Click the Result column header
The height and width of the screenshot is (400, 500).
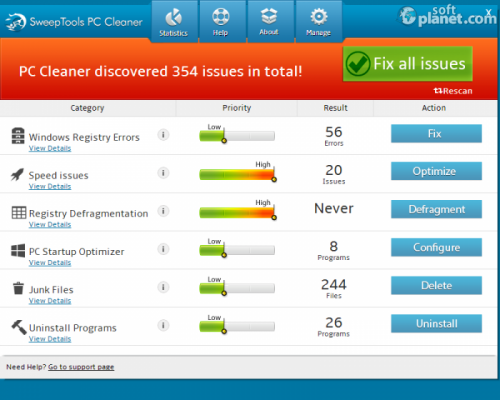[335, 108]
